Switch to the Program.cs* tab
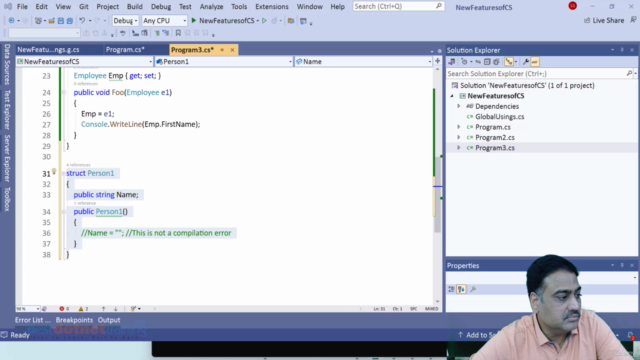Image resolution: width=640 pixels, height=360 pixels. (x=125, y=49)
